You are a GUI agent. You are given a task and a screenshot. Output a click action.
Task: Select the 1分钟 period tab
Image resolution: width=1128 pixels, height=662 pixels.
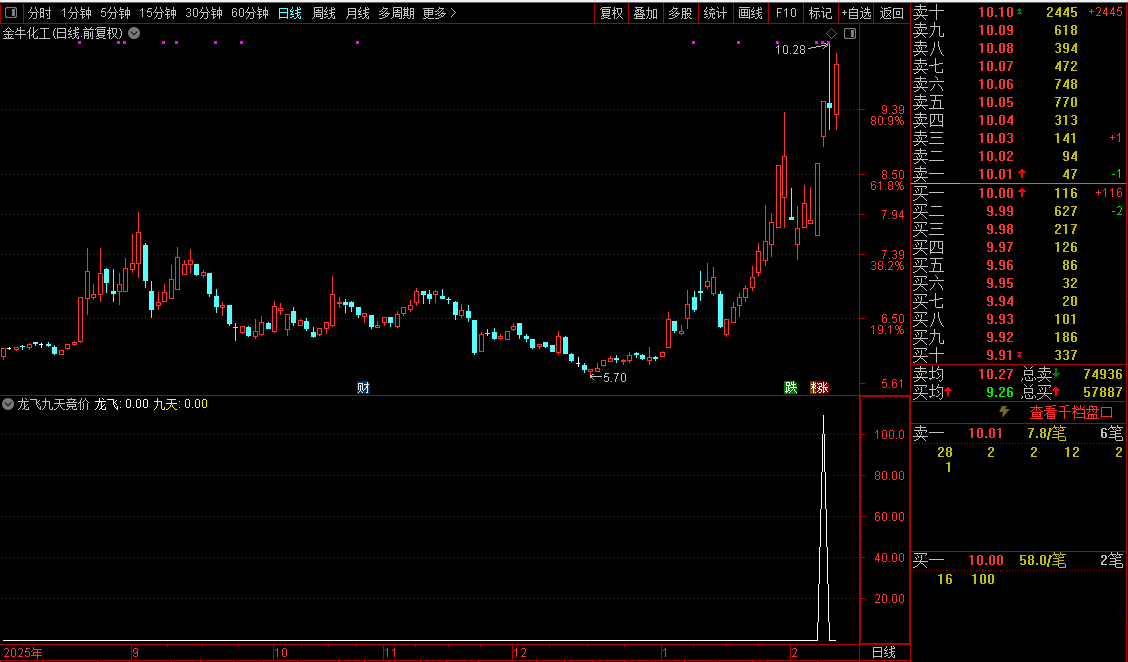pos(76,13)
